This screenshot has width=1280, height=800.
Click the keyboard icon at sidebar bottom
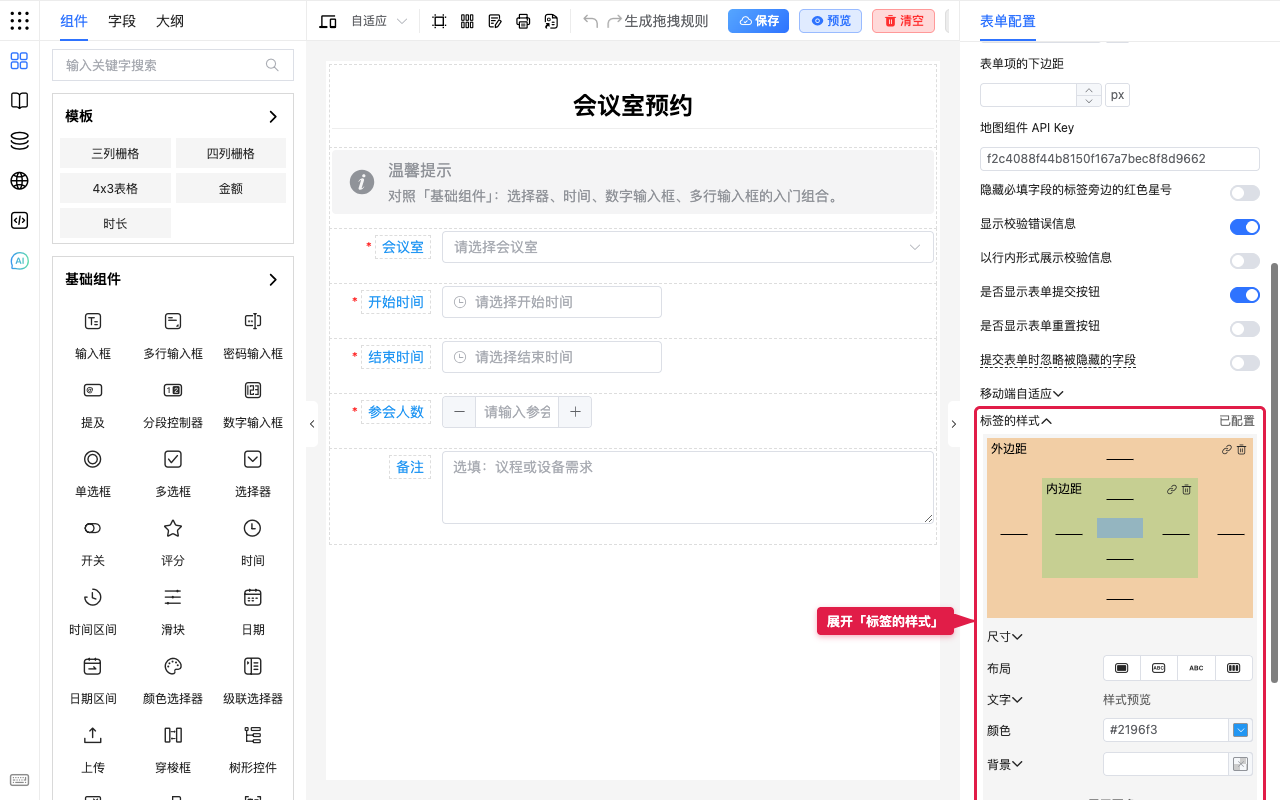click(x=19, y=780)
